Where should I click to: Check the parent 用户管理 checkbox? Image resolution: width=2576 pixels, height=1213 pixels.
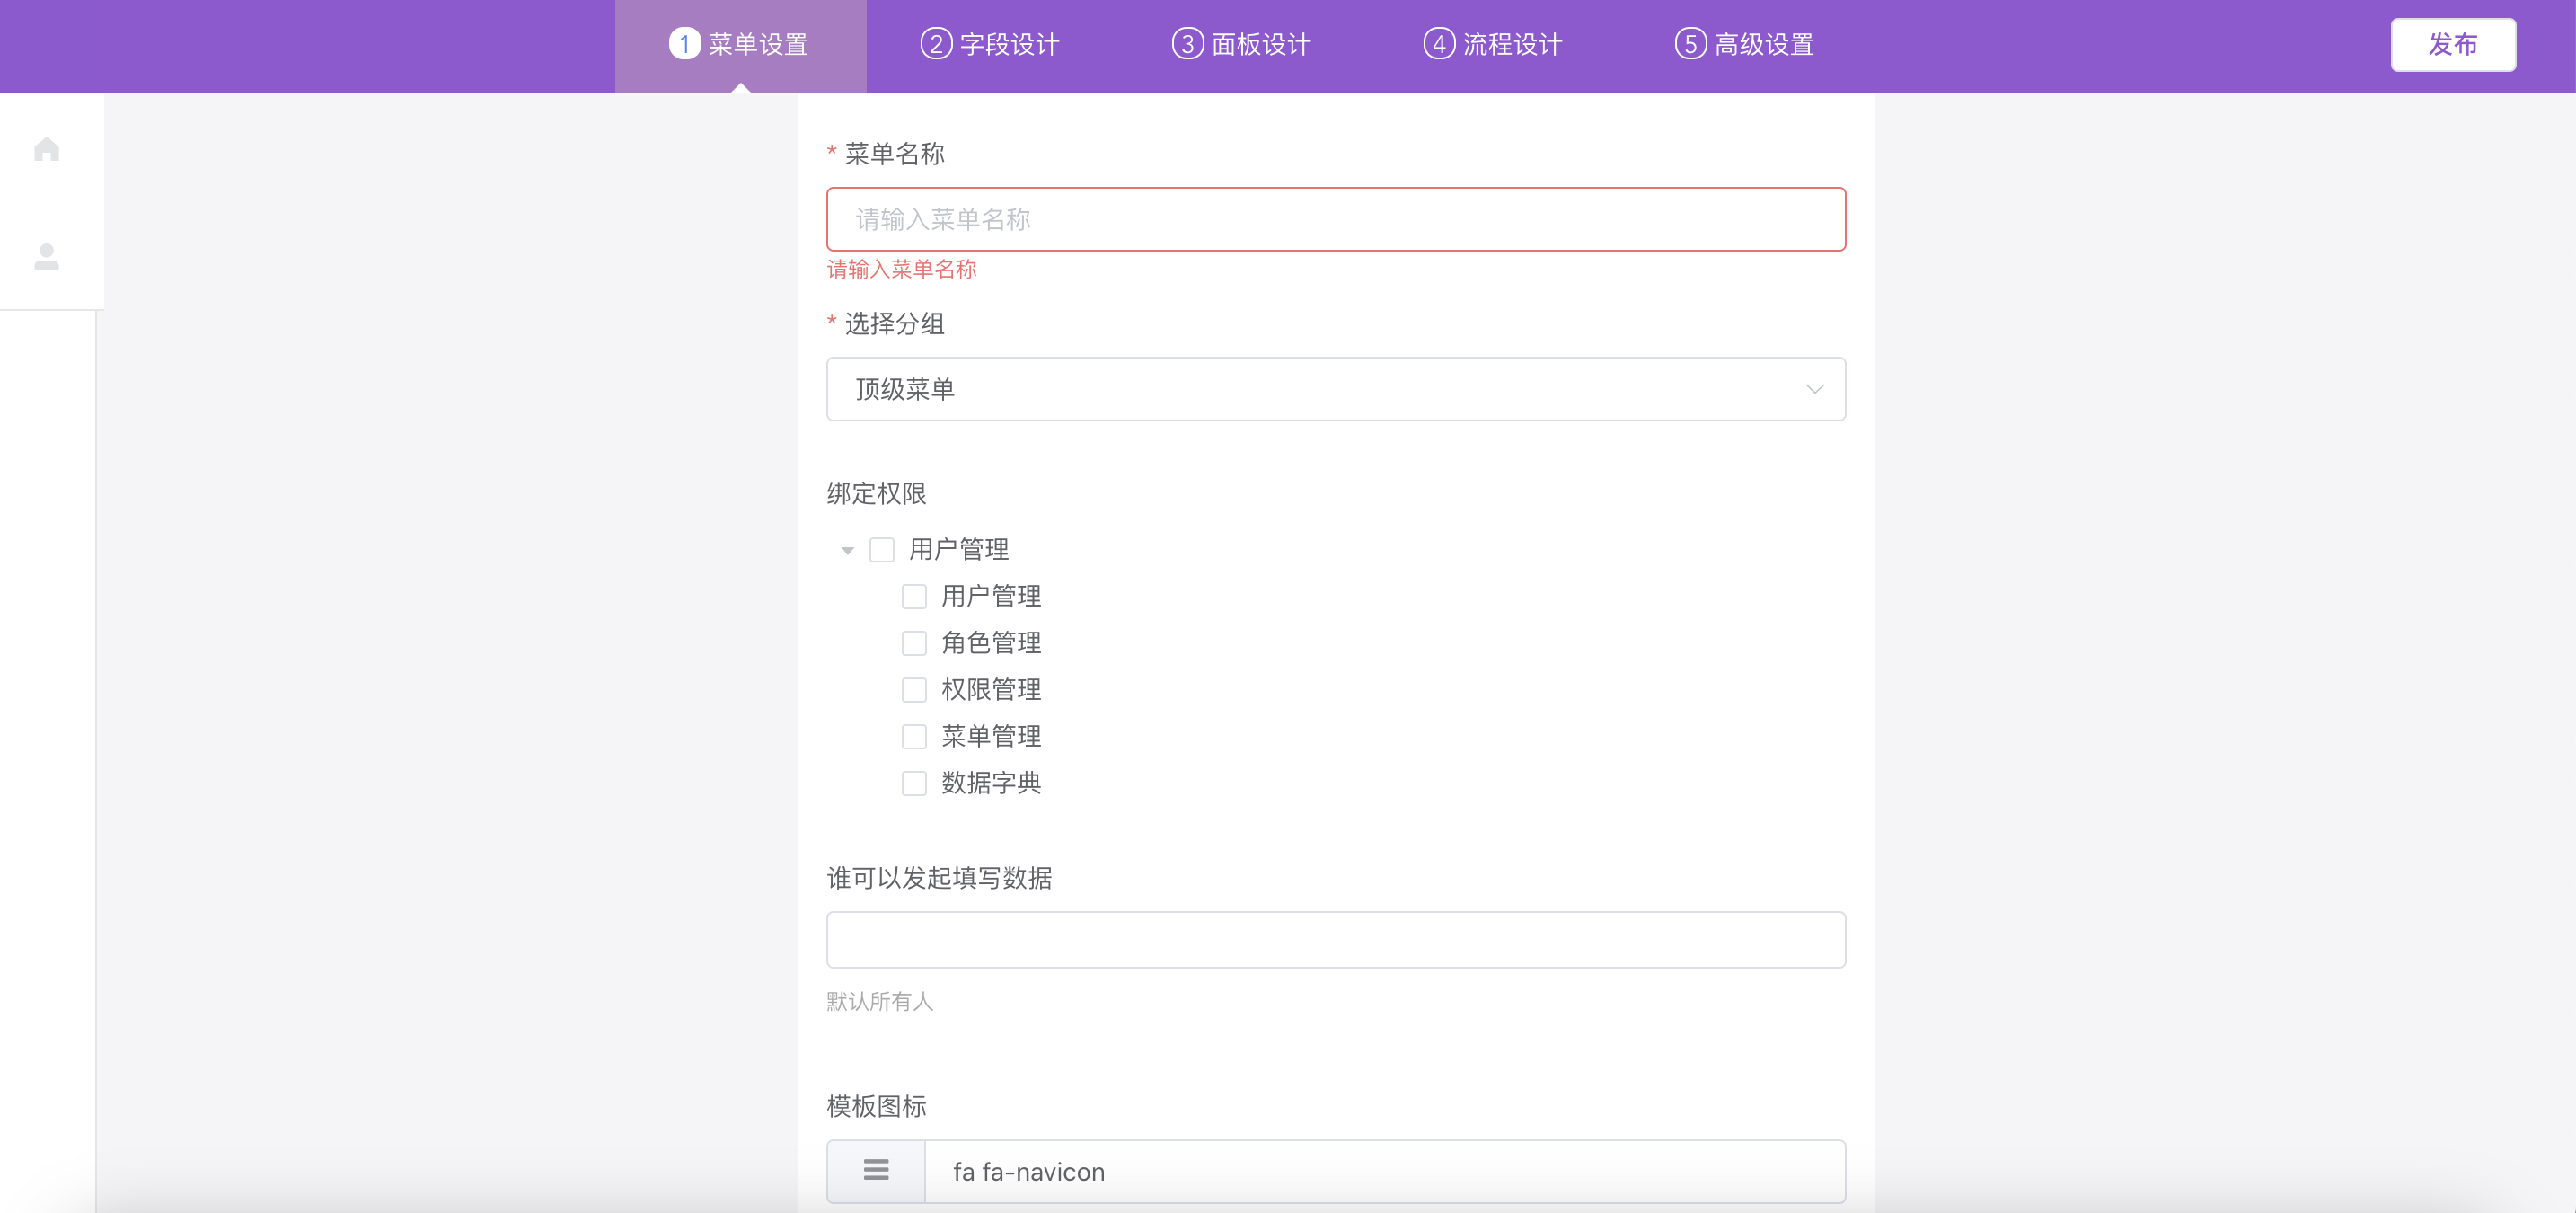pyautogui.click(x=882, y=550)
